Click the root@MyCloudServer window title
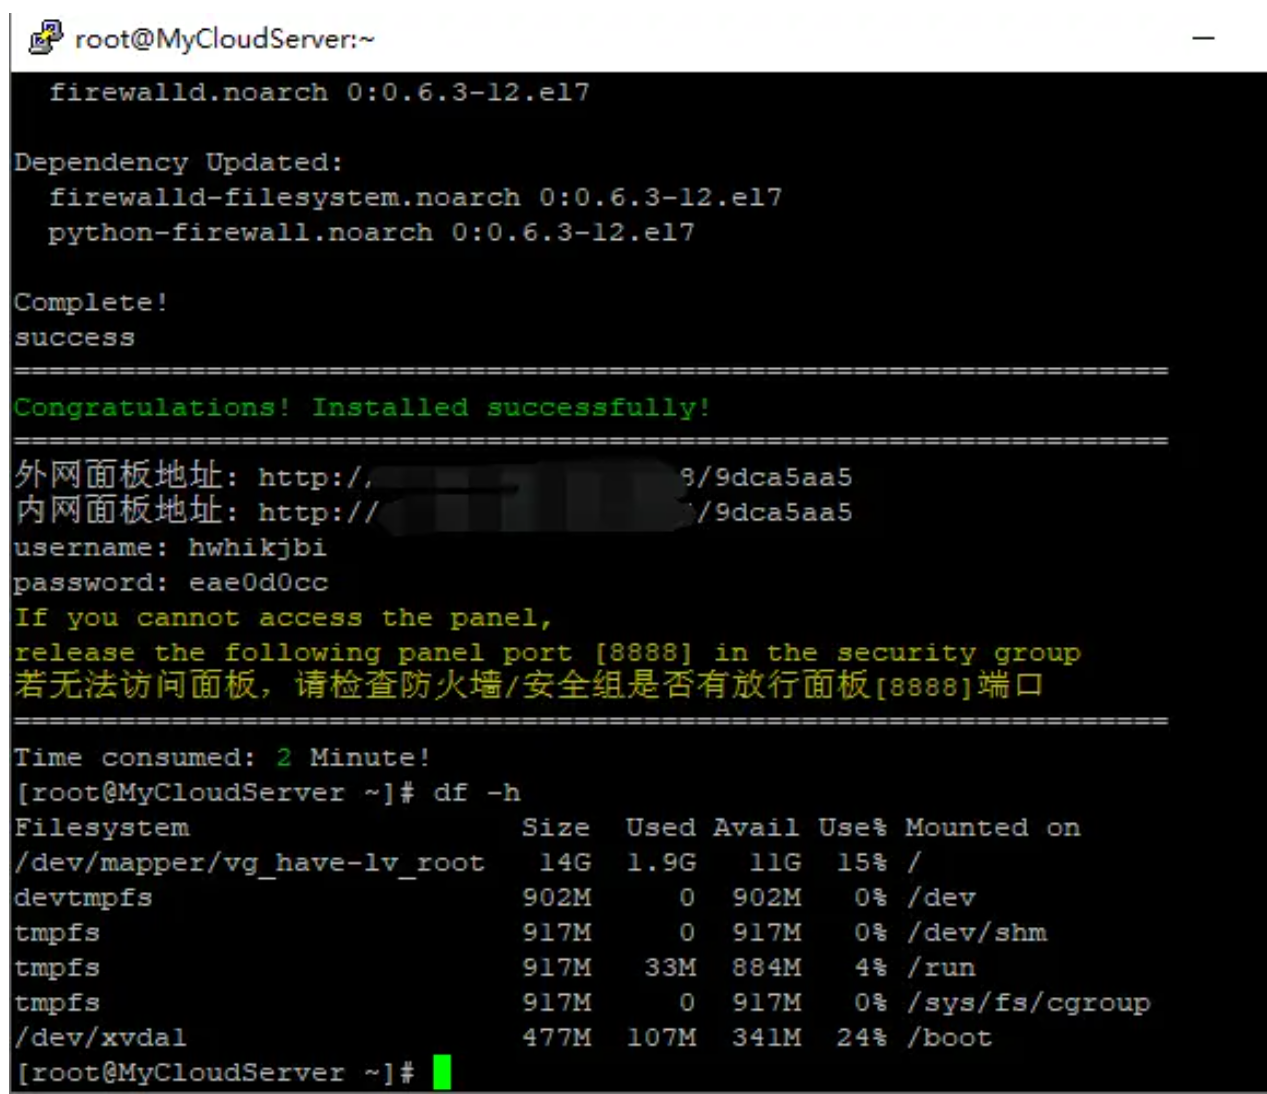Image resolution: width=1267 pixels, height=1094 pixels. 224,39
